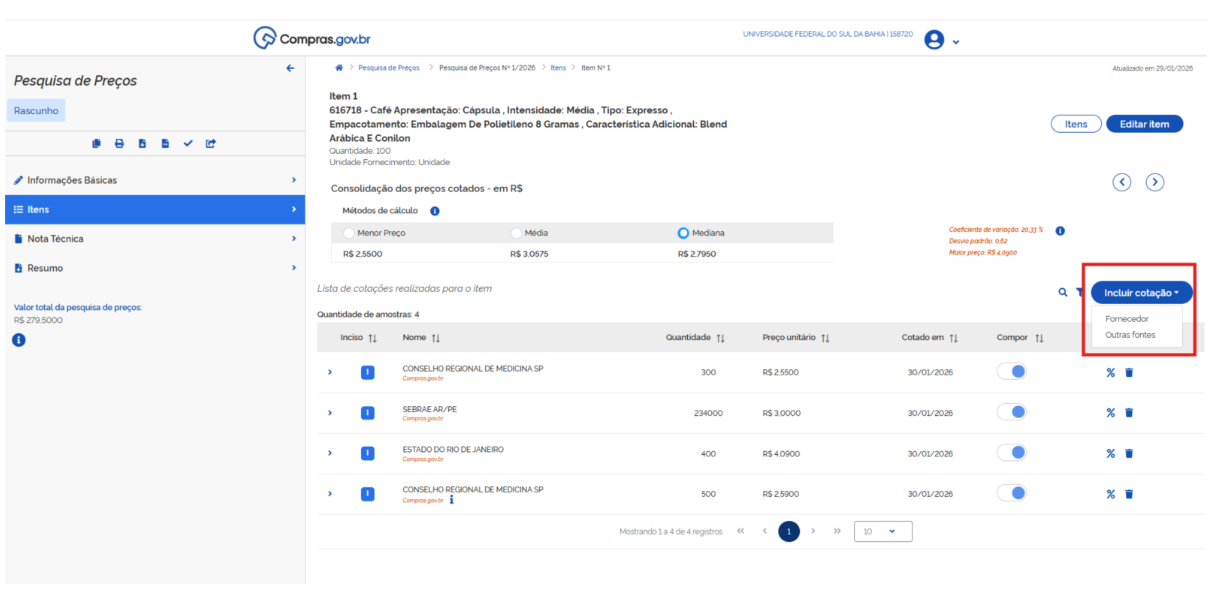Choose Outras fontes from Incluir cotação menu
This screenshot has width=1217, height=612.
[1130, 335]
